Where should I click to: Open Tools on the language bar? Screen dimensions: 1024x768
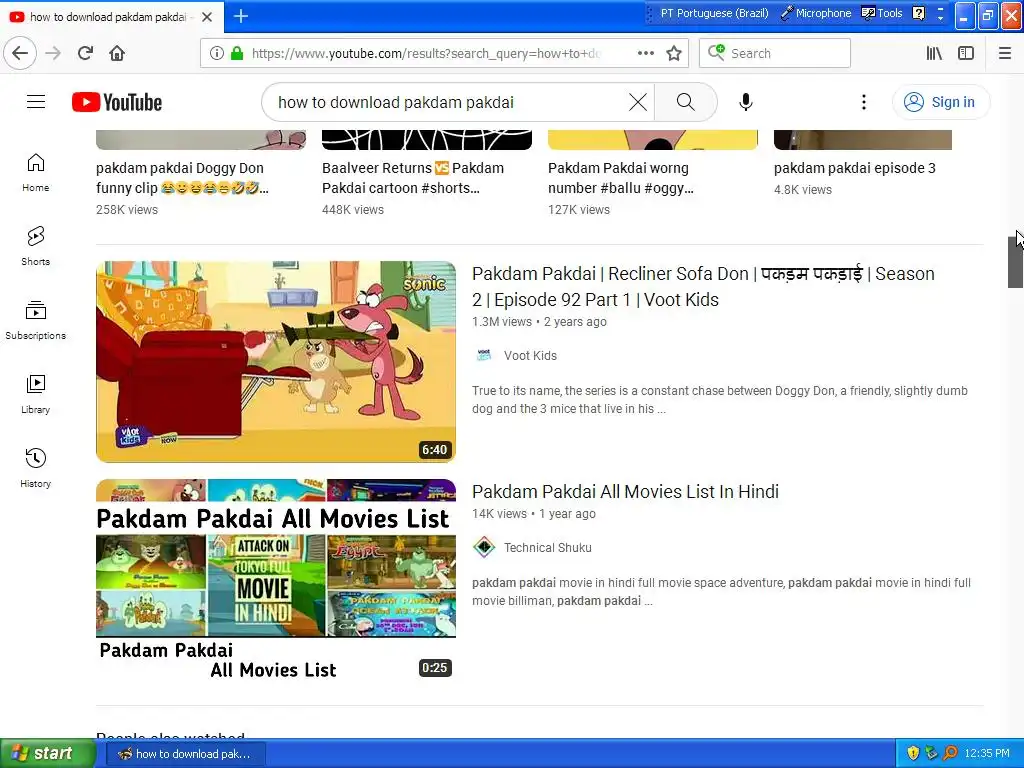pyautogui.click(x=882, y=13)
